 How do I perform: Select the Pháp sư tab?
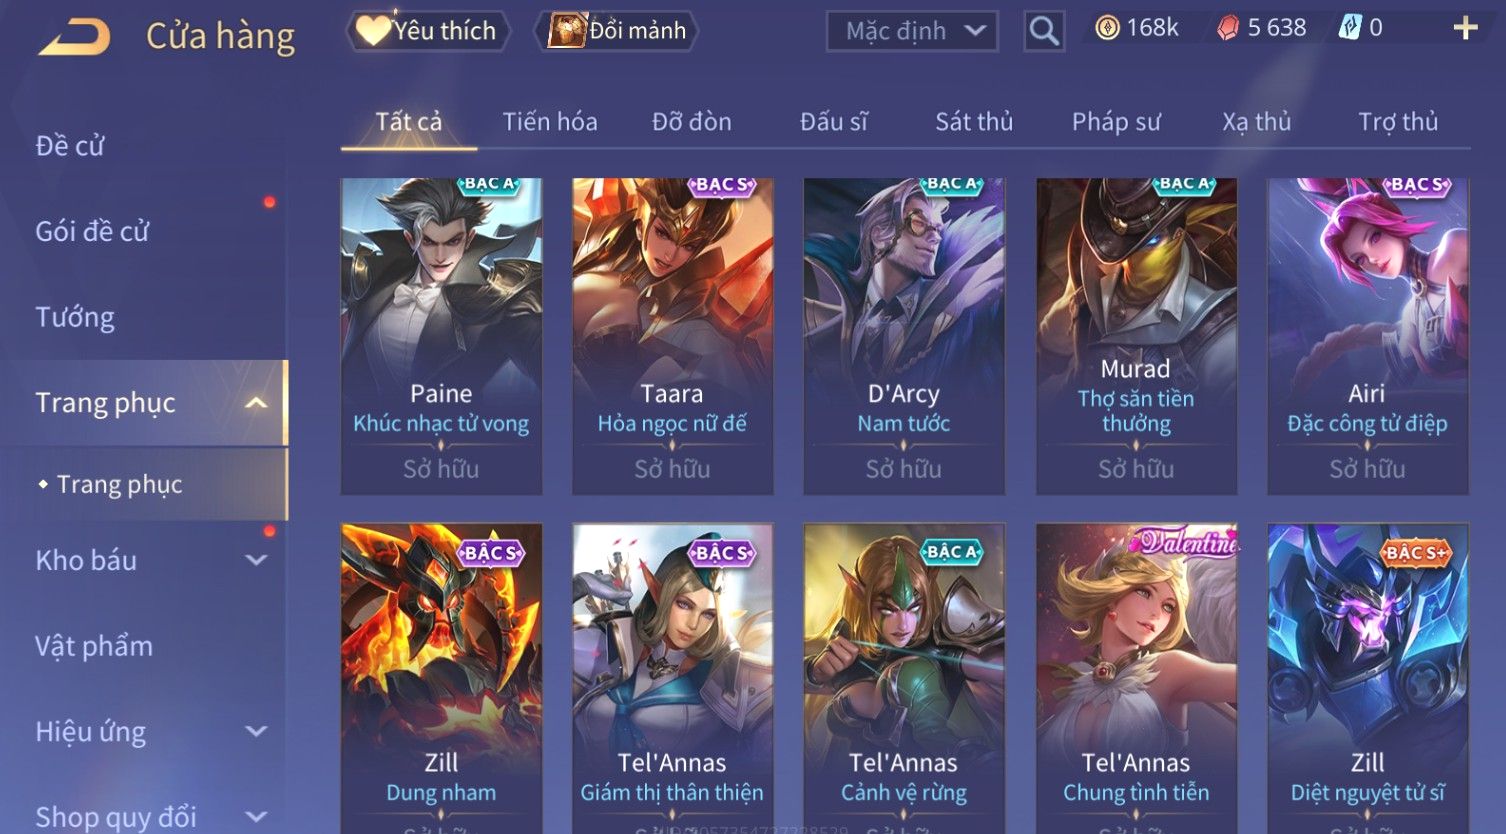tap(1116, 122)
